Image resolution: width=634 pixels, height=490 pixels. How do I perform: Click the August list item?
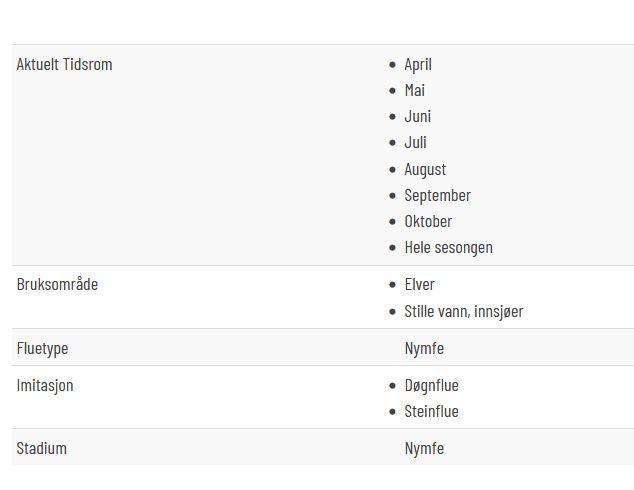point(425,169)
